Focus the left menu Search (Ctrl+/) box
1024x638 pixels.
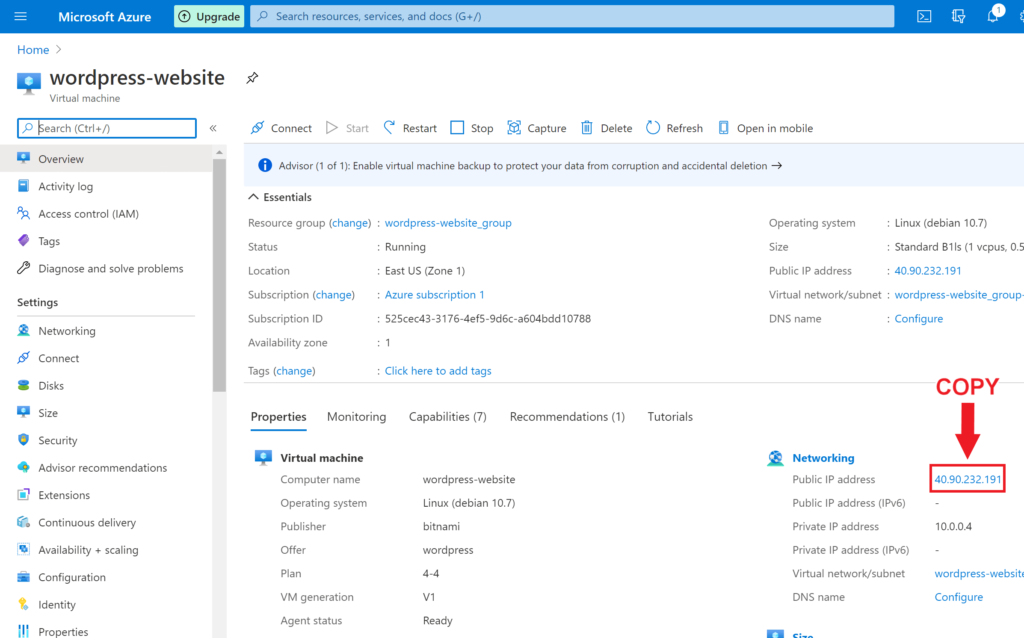(x=107, y=128)
